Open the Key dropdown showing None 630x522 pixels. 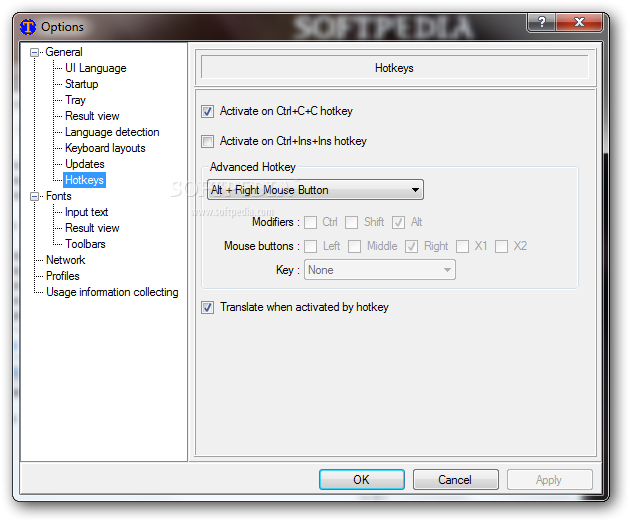coord(380,270)
